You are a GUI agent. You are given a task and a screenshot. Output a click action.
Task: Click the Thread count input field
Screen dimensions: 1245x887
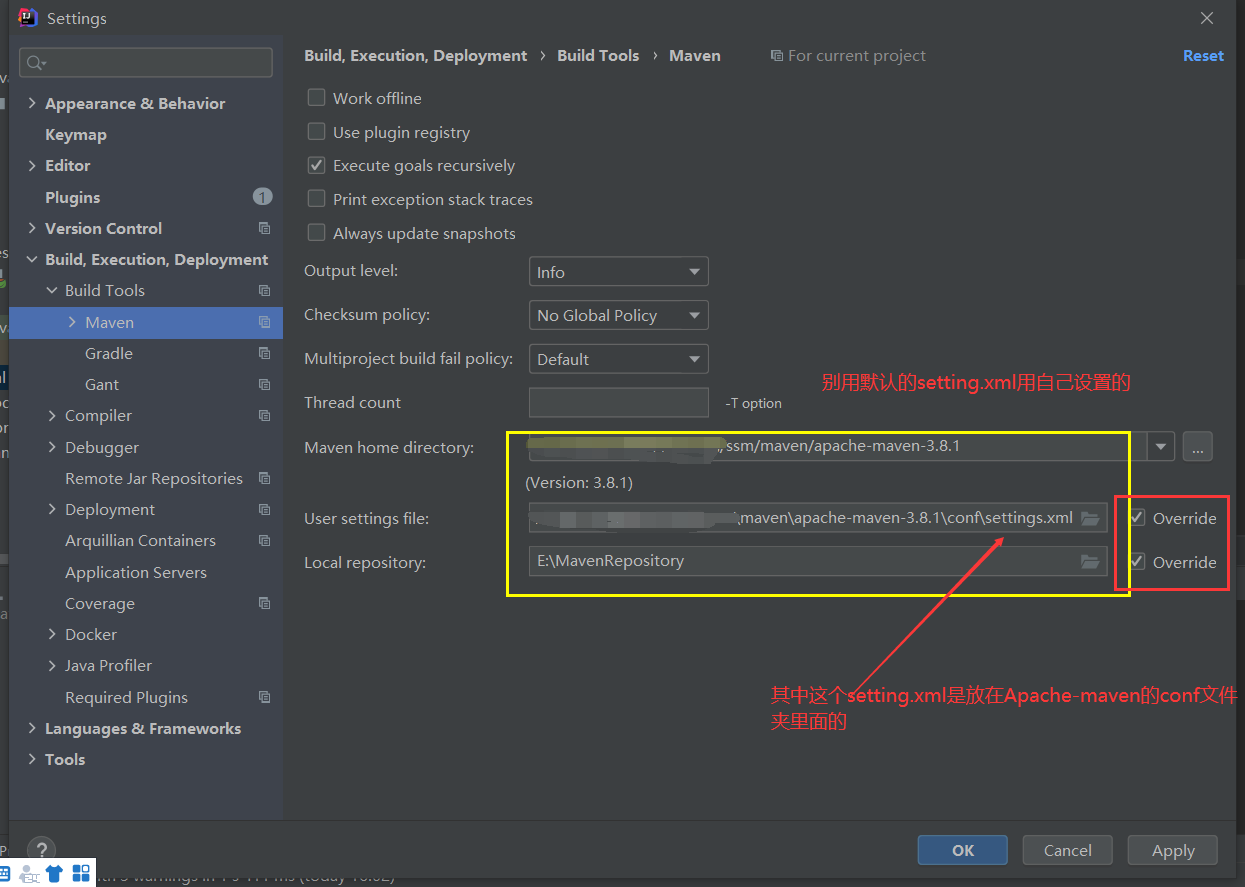click(x=618, y=402)
